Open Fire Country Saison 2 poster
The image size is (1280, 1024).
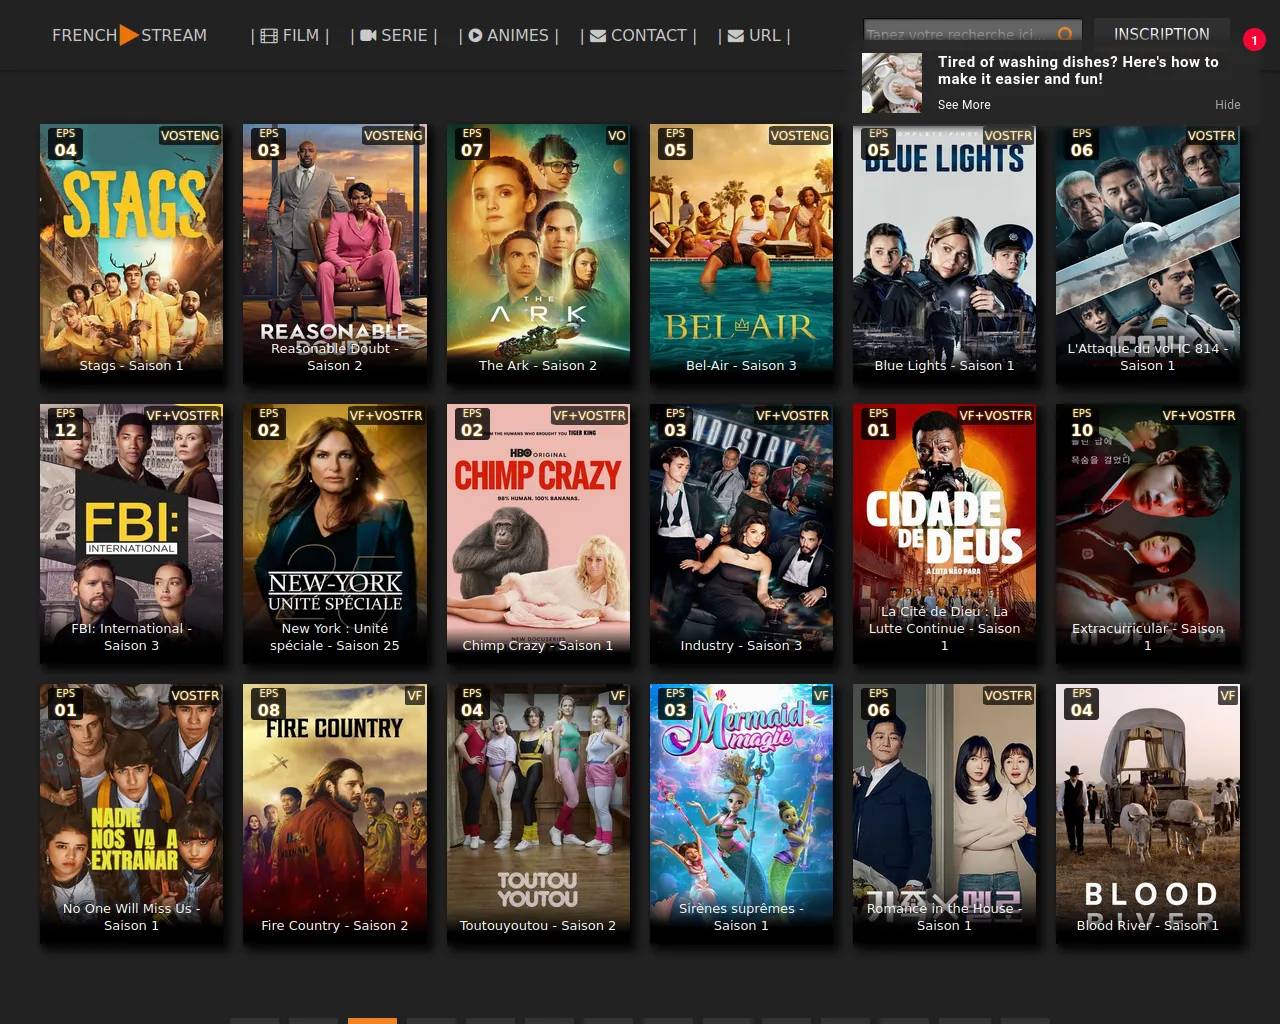335,814
